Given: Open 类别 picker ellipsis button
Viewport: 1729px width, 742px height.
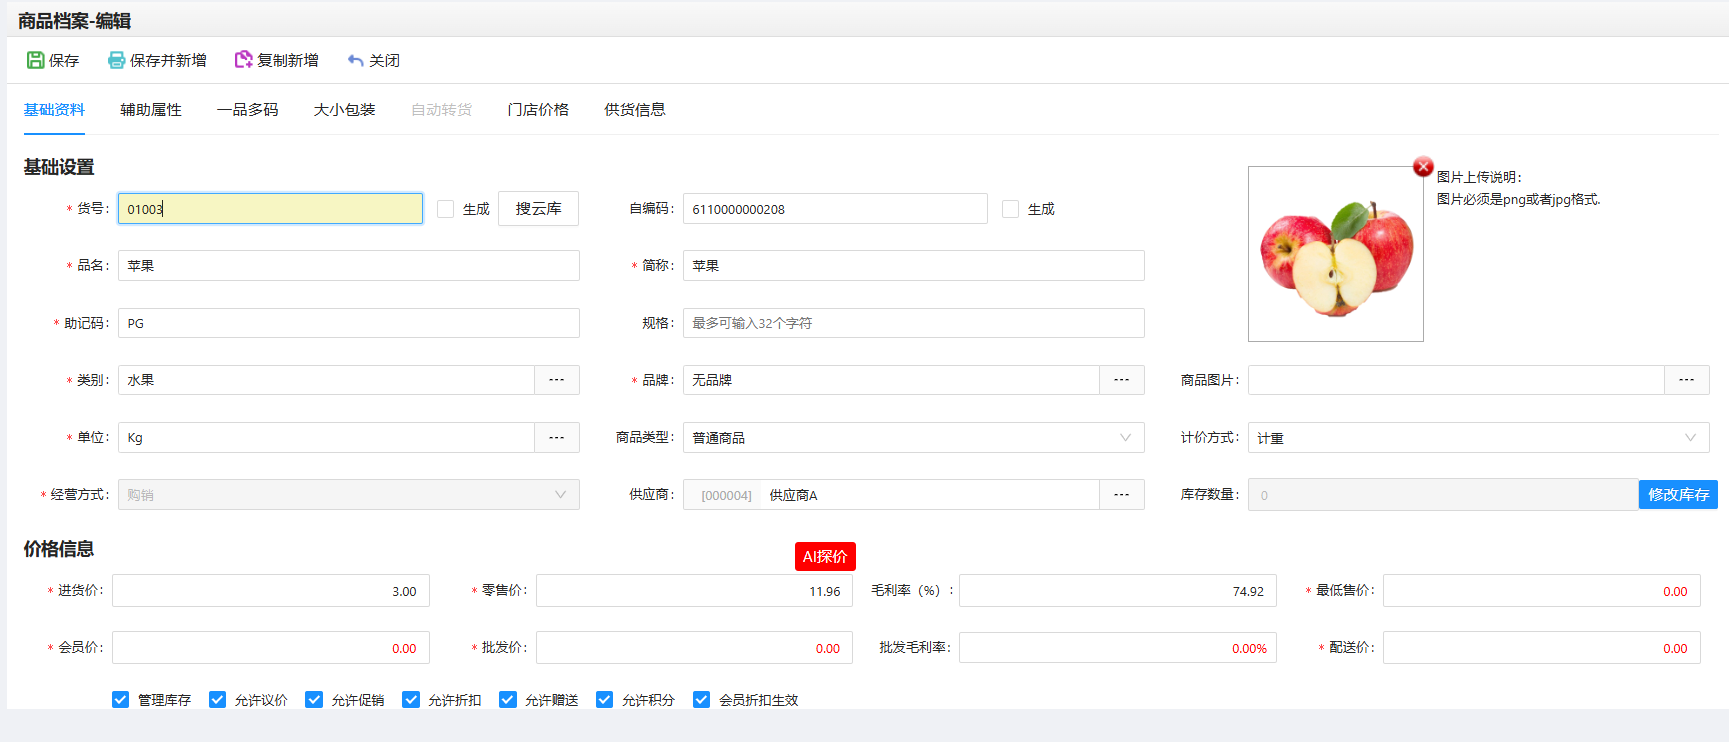Looking at the screenshot, I should (x=557, y=380).
